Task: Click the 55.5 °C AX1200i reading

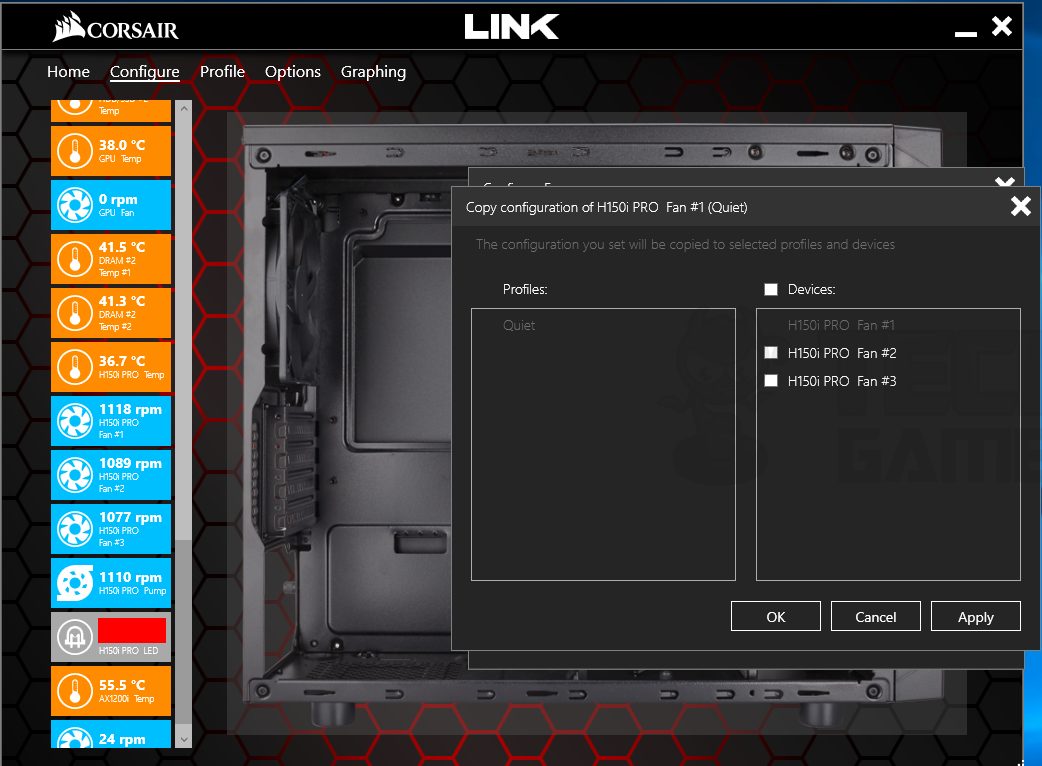Action: 122,685
